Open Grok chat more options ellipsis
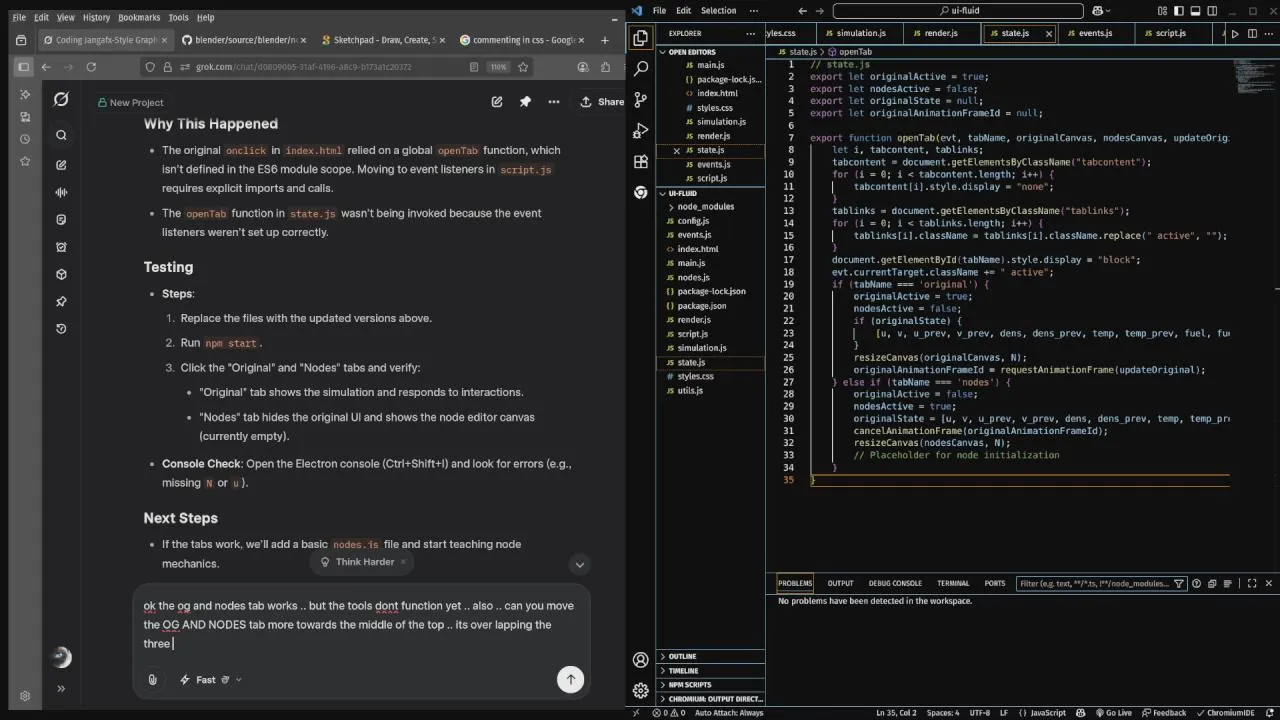The image size is (1280, 720). [554, 102]
